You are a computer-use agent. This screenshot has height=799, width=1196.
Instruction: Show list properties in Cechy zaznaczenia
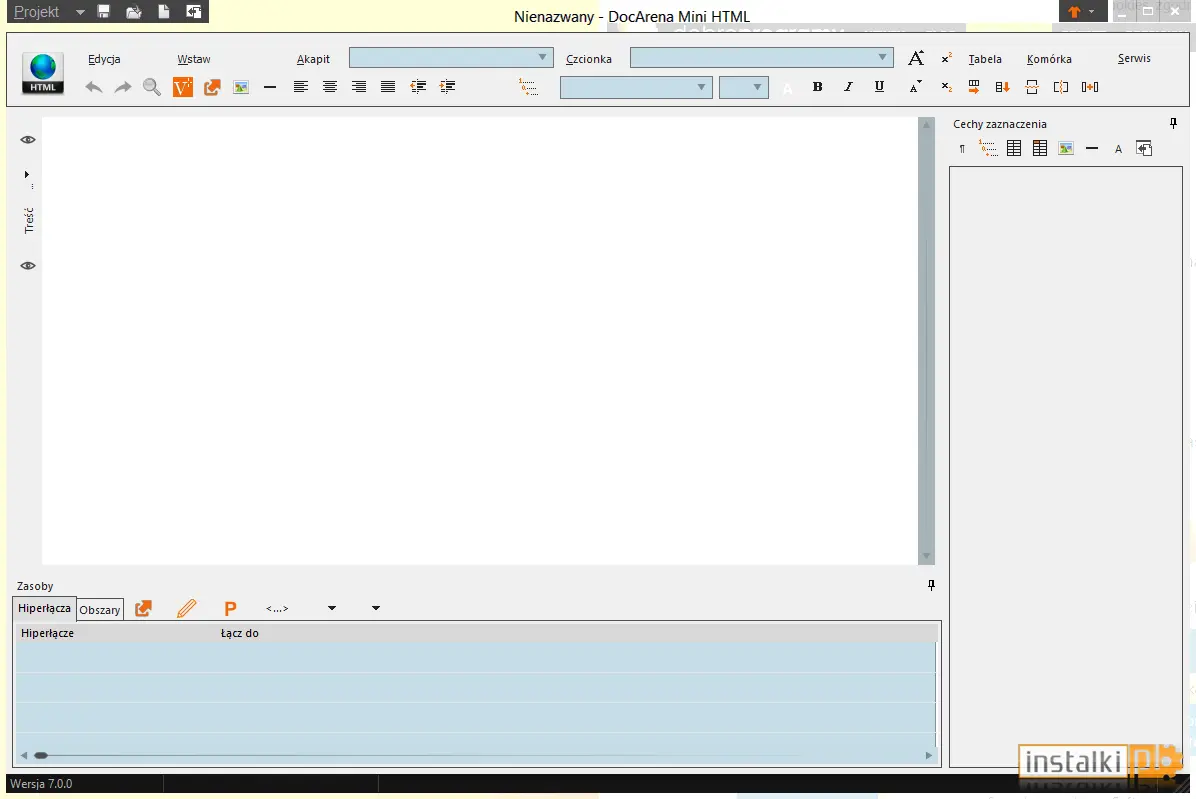988,148
